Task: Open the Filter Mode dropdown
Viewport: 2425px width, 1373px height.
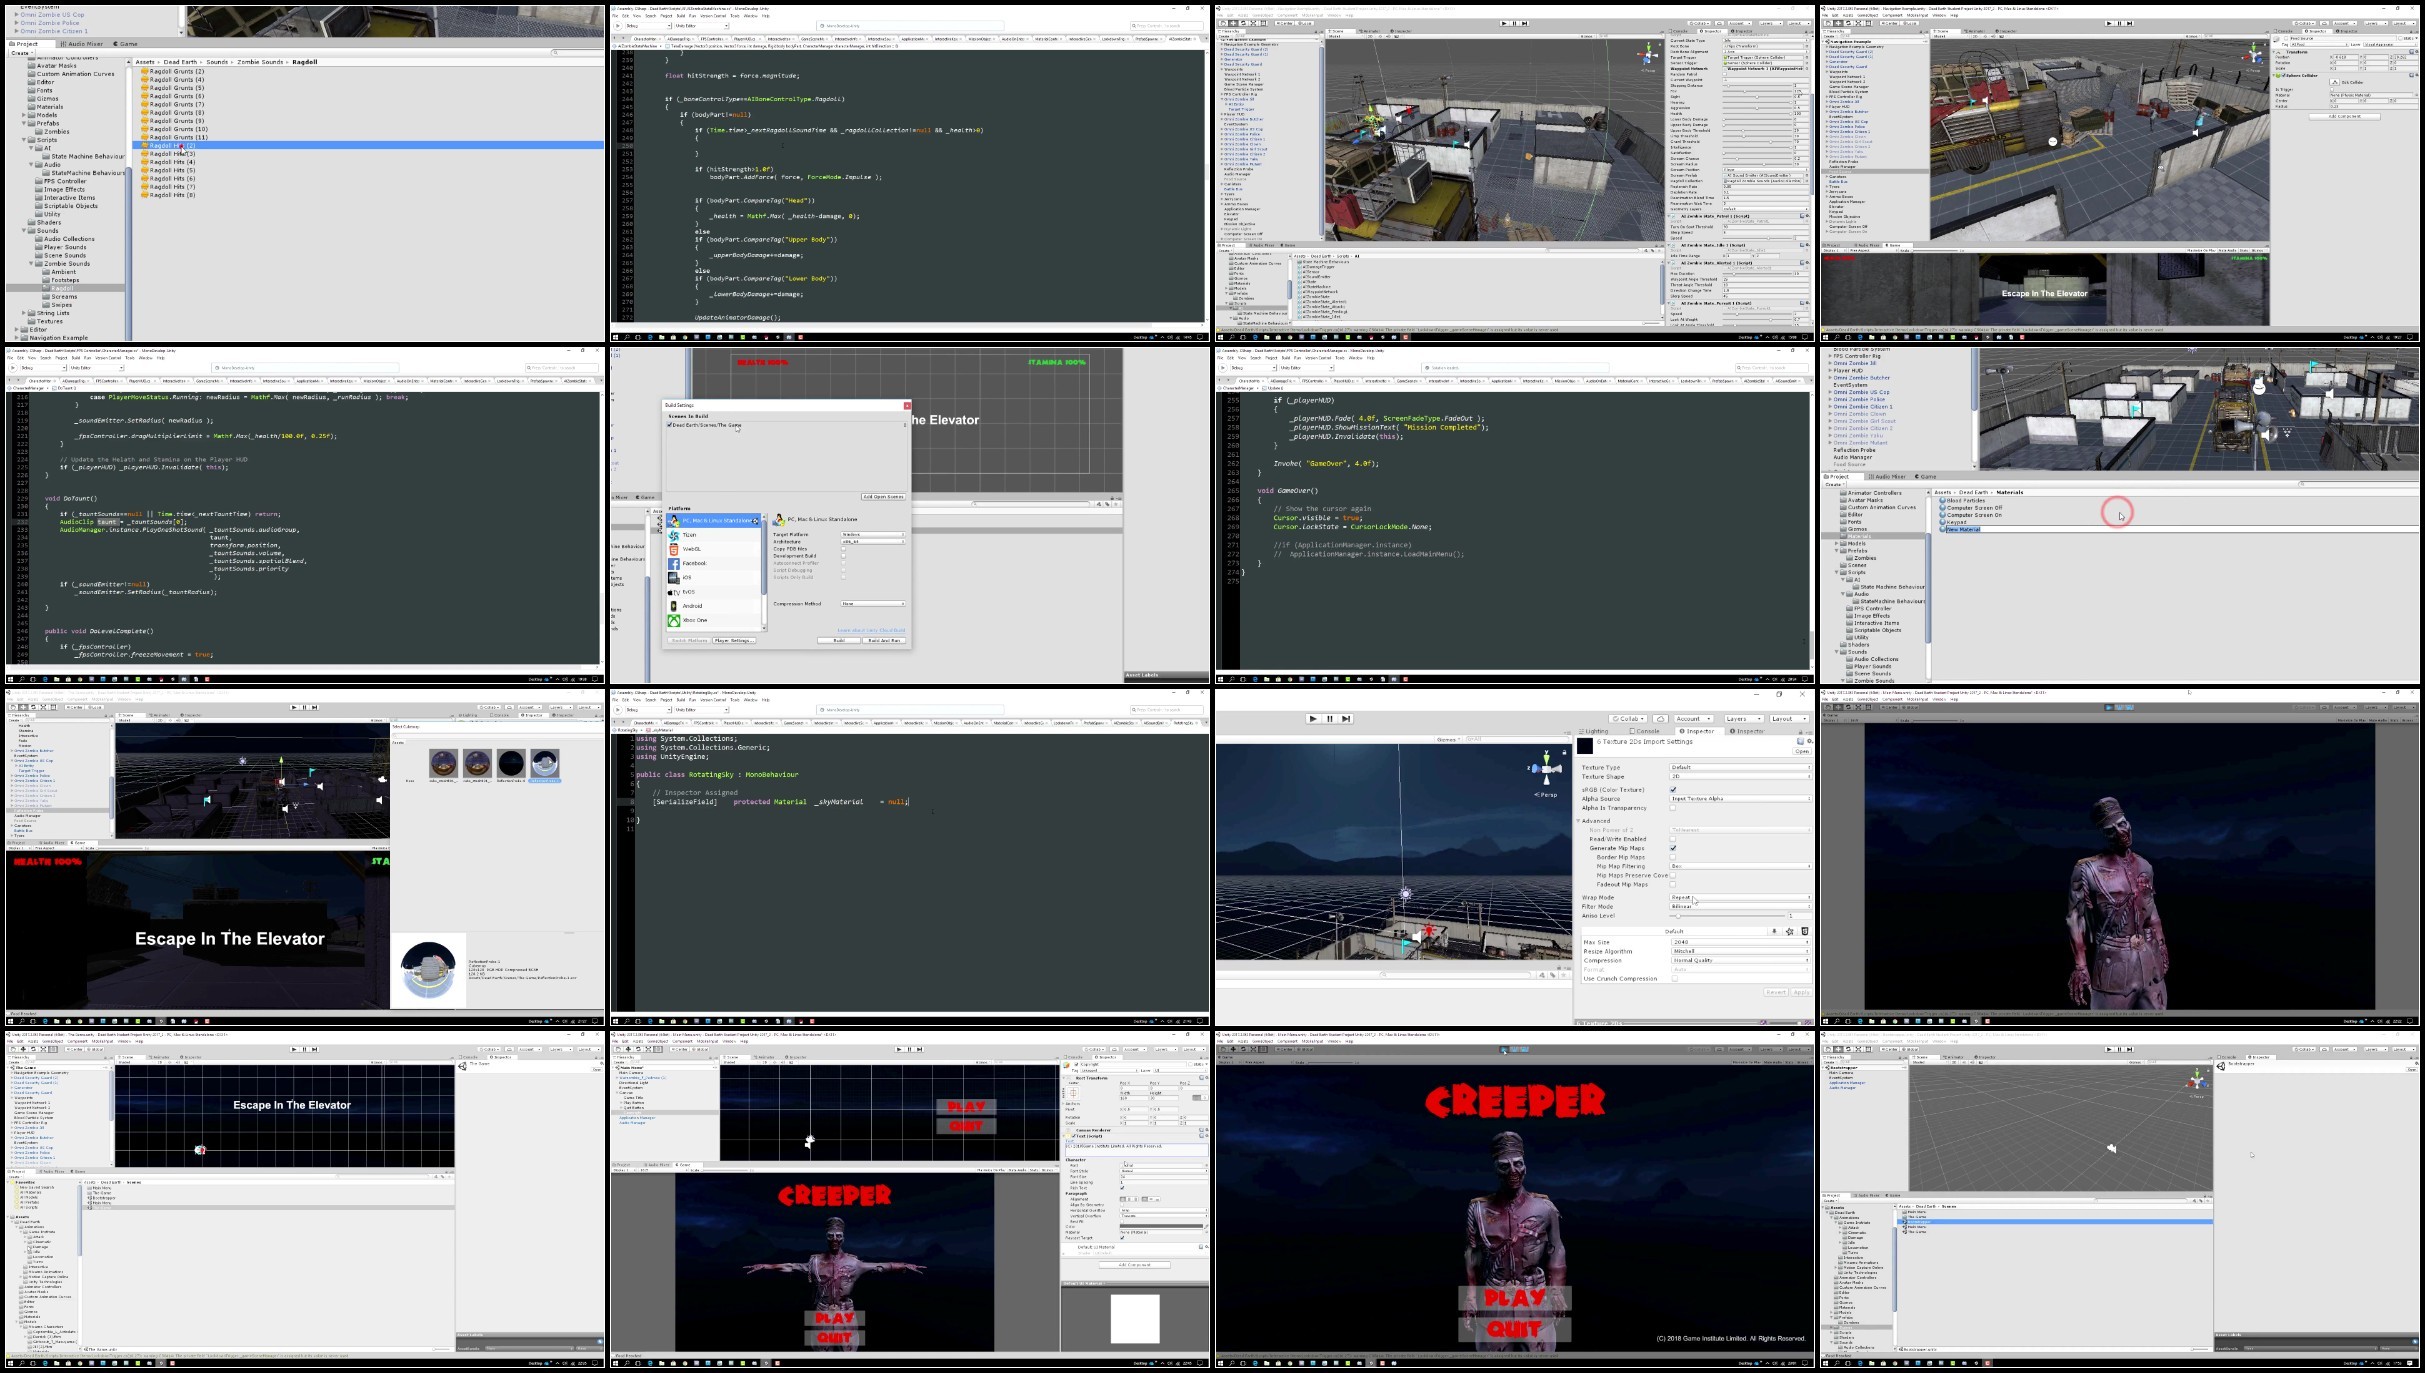Action: point(1740,906)
